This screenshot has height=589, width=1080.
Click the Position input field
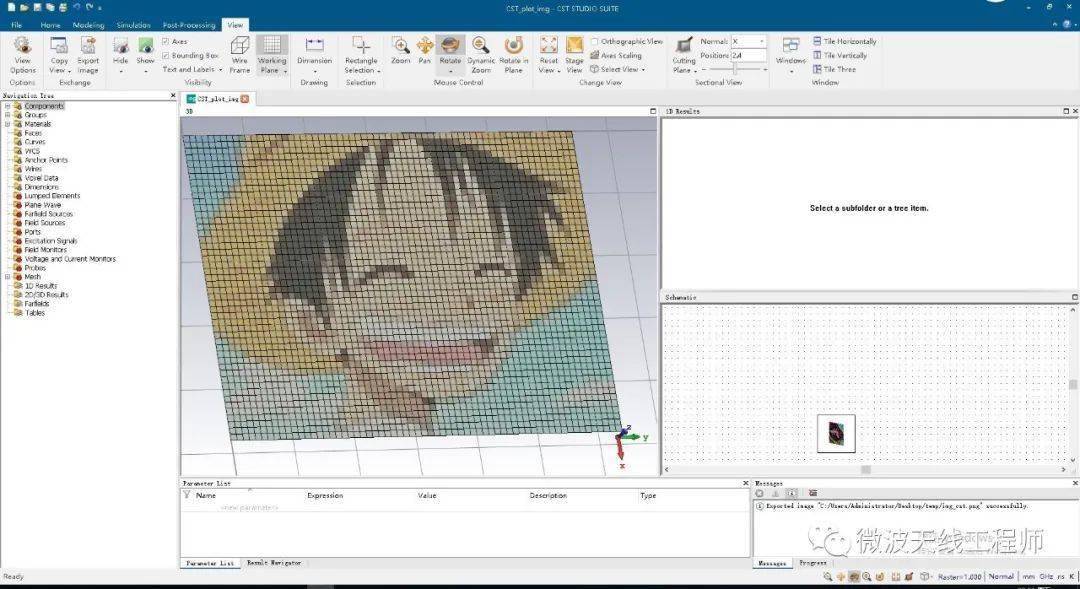(748, 56)
